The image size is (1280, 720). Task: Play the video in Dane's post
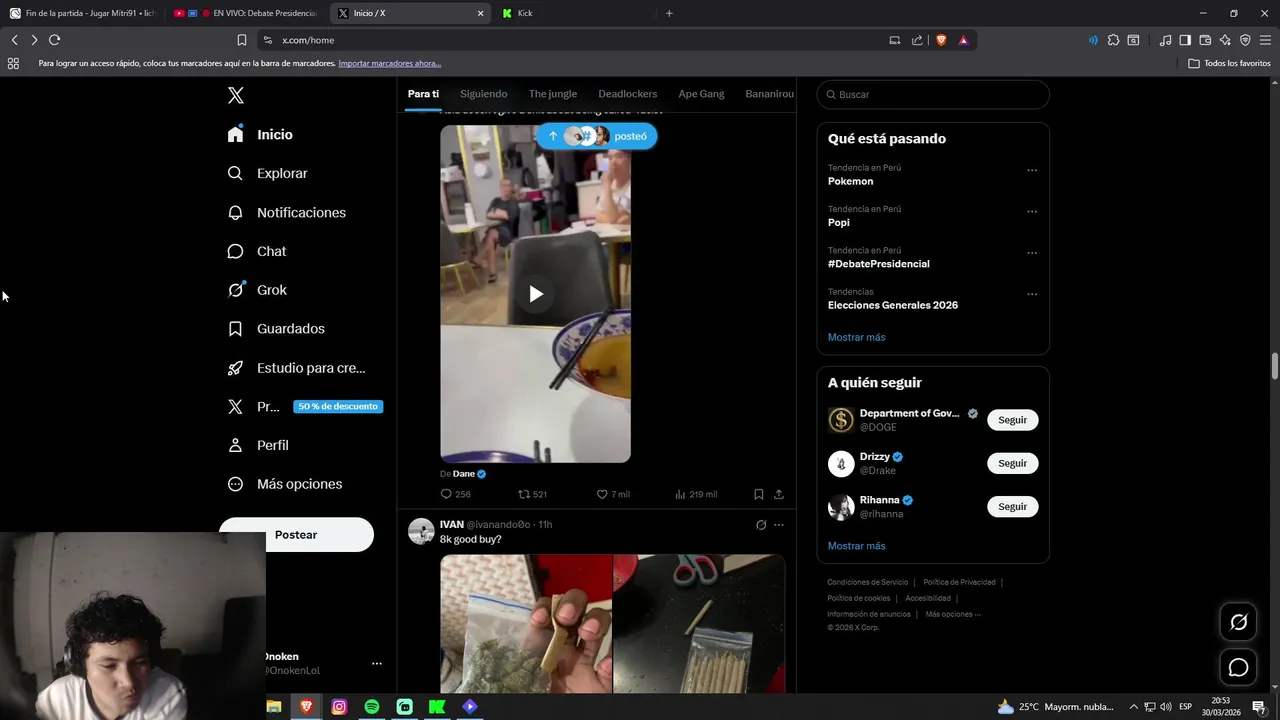click(x=536, y=294)
